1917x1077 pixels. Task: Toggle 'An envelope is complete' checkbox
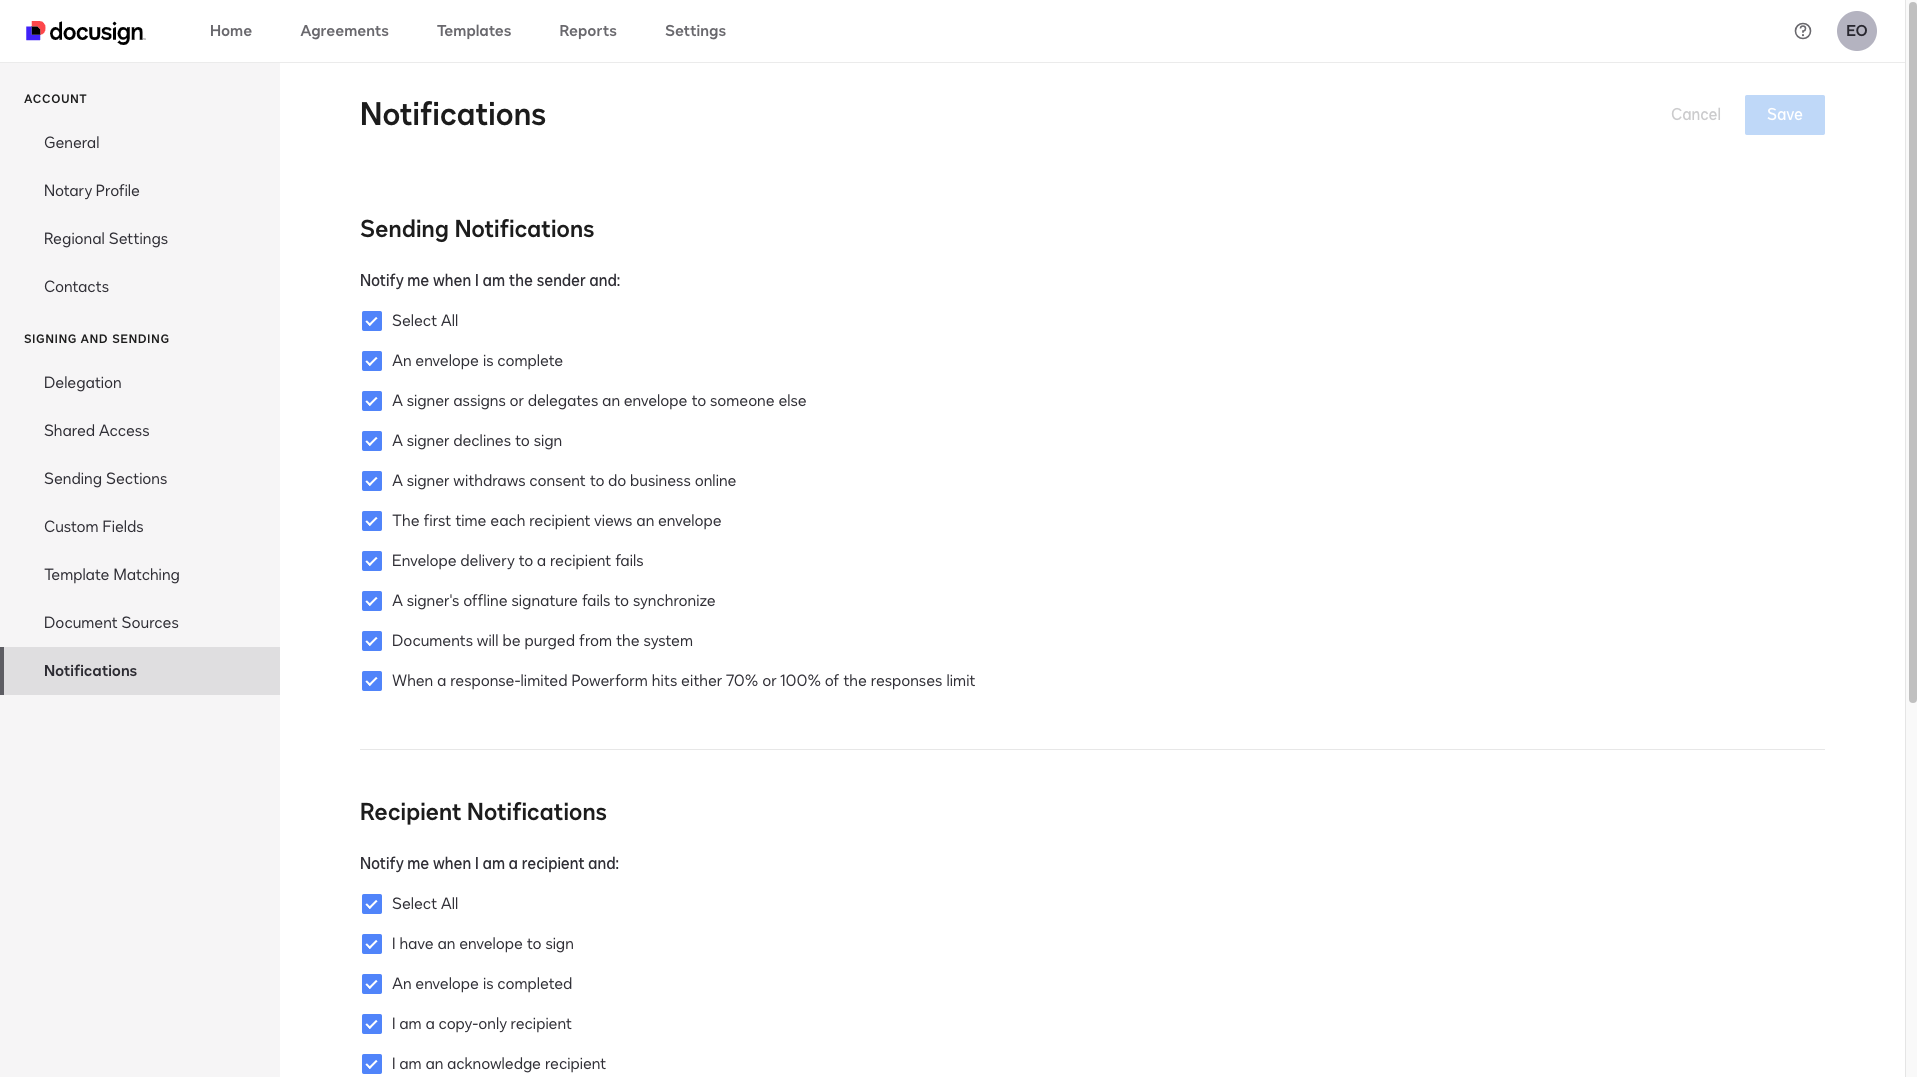point(371,361)
